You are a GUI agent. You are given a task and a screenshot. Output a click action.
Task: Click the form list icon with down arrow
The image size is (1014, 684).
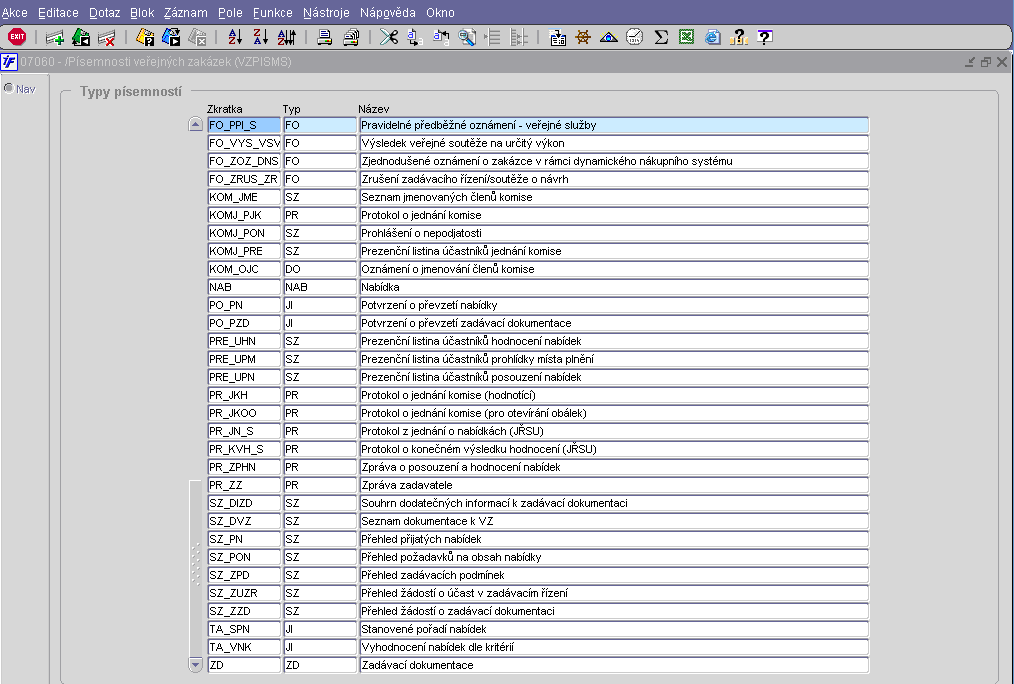pos(557,37)
